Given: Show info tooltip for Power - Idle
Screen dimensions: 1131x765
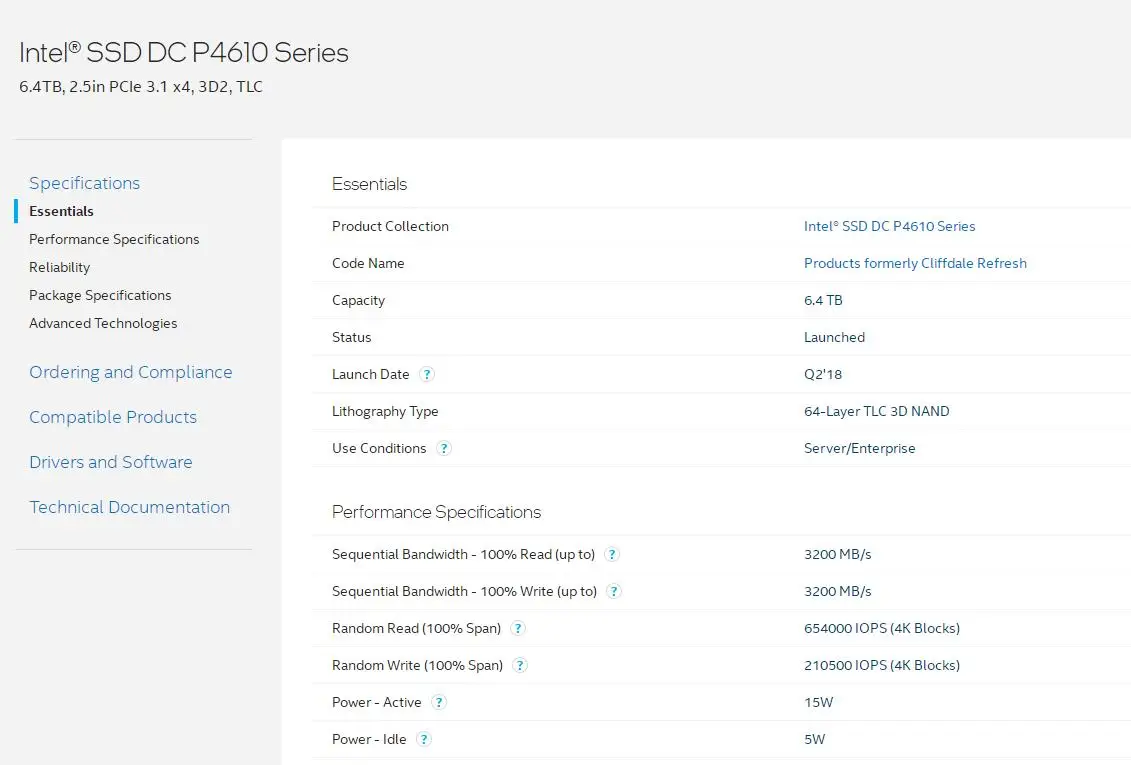Looking at the screenshot, I should pos(424,739).
